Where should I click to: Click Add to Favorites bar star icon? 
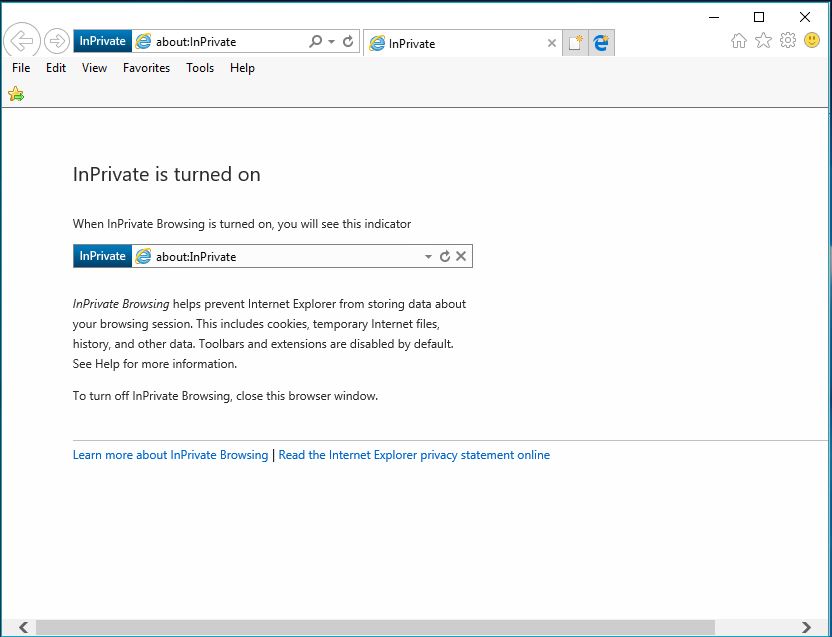point(16,94)
